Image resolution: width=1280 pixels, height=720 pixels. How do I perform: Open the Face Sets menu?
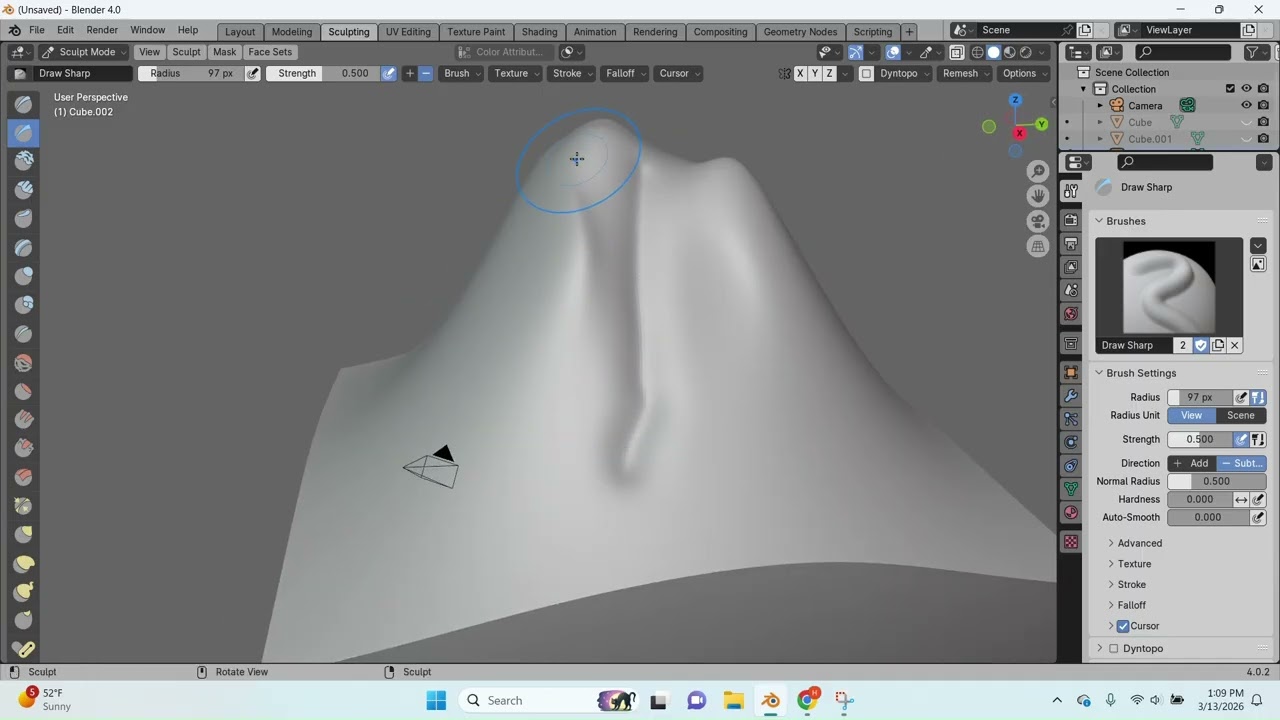[270, 52]
